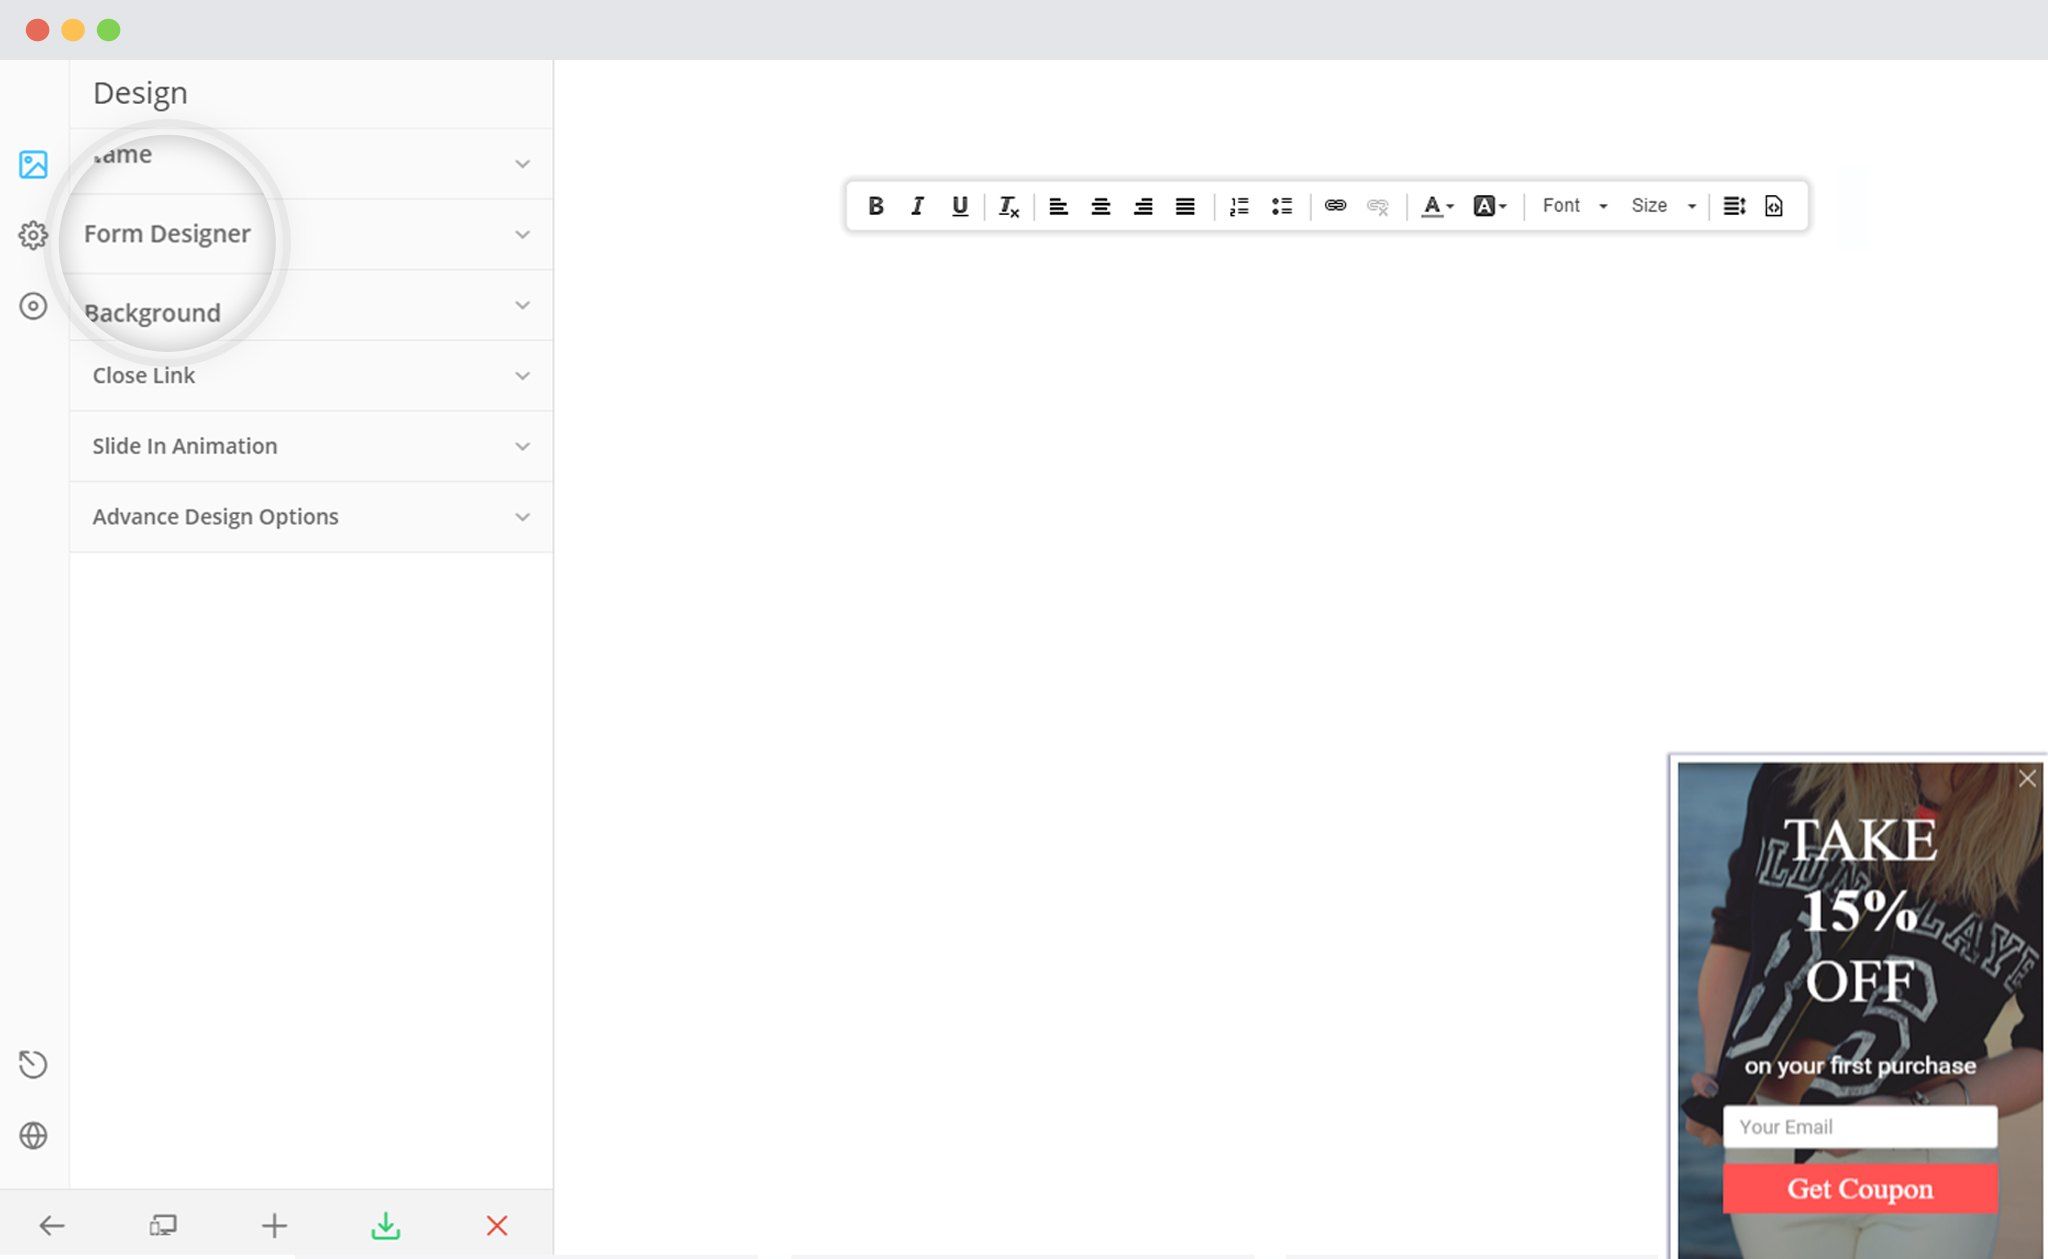Open the text color picker
Image resolution: width=2048 pixels, height=1259 pixels.
1437,206
